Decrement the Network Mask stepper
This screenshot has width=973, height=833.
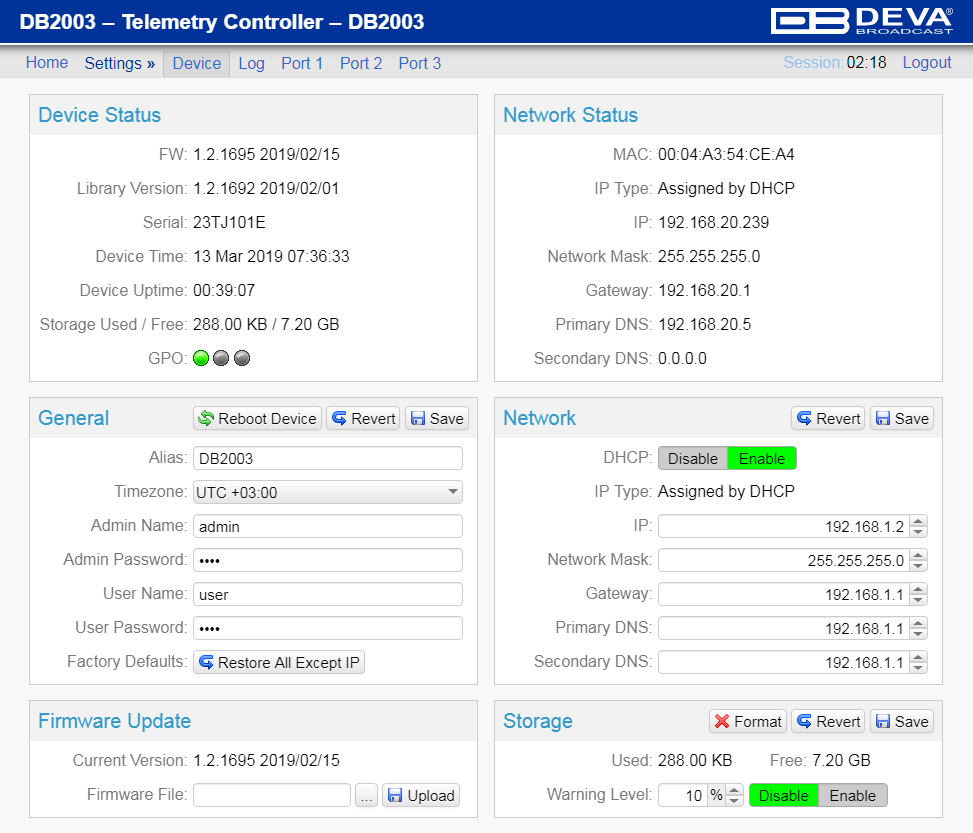point(918,566)
